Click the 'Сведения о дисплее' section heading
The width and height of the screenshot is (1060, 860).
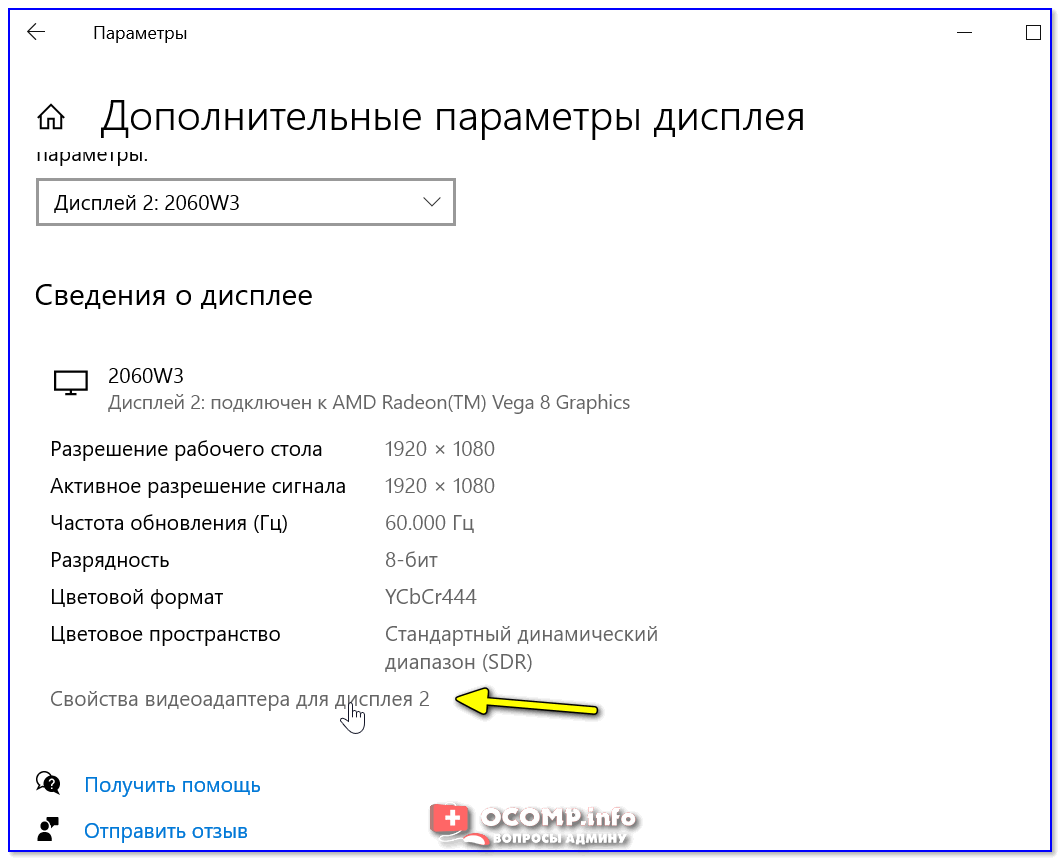[174, 295]
